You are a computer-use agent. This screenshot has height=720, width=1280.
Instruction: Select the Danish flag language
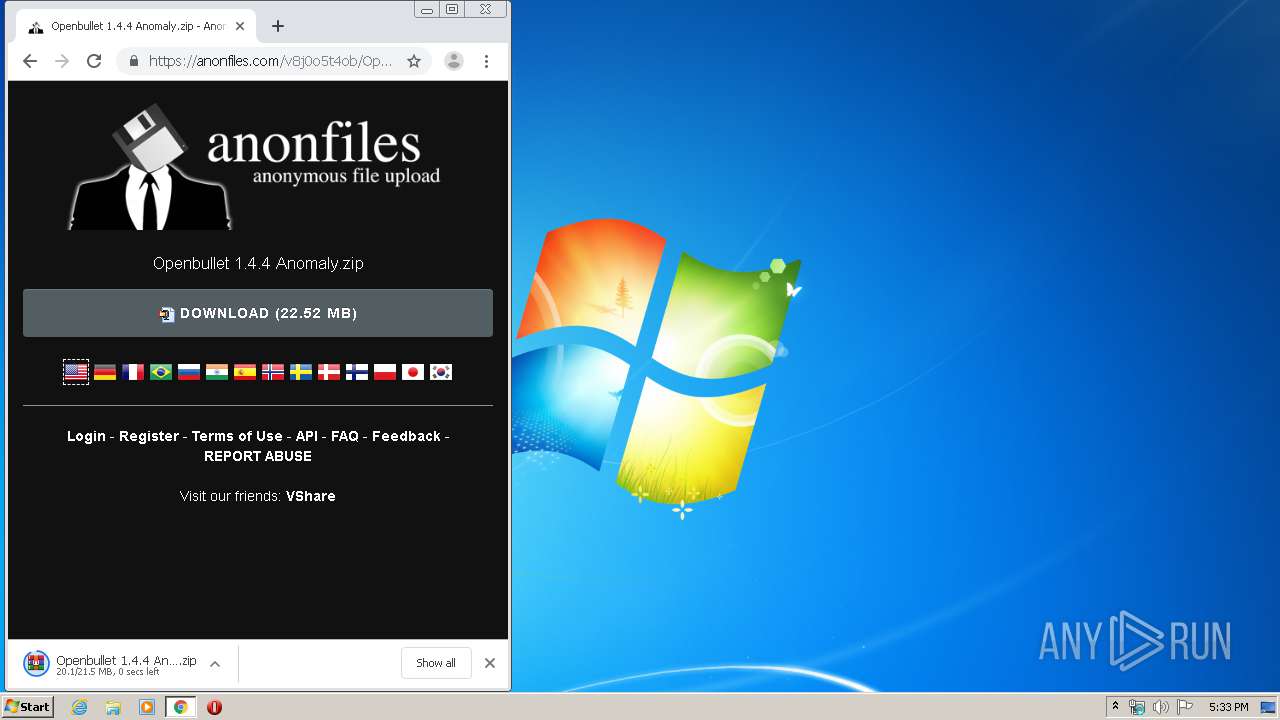click(329, 372)
